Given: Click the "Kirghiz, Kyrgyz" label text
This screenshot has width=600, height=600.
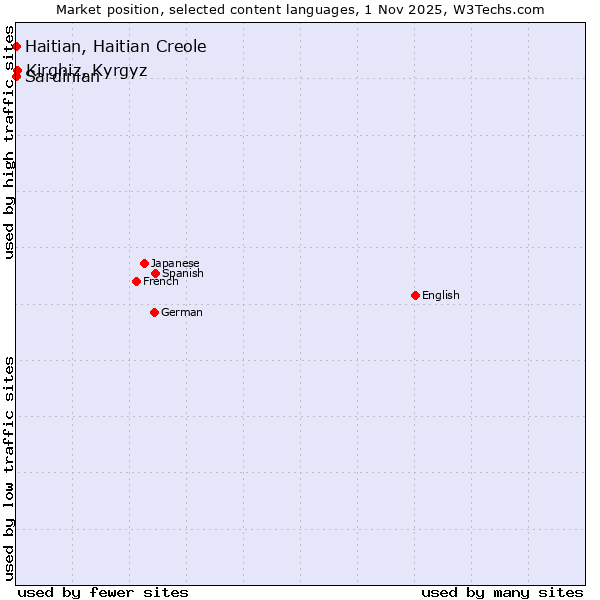Looking at the screenshot, I should click(x=87, y=69).
